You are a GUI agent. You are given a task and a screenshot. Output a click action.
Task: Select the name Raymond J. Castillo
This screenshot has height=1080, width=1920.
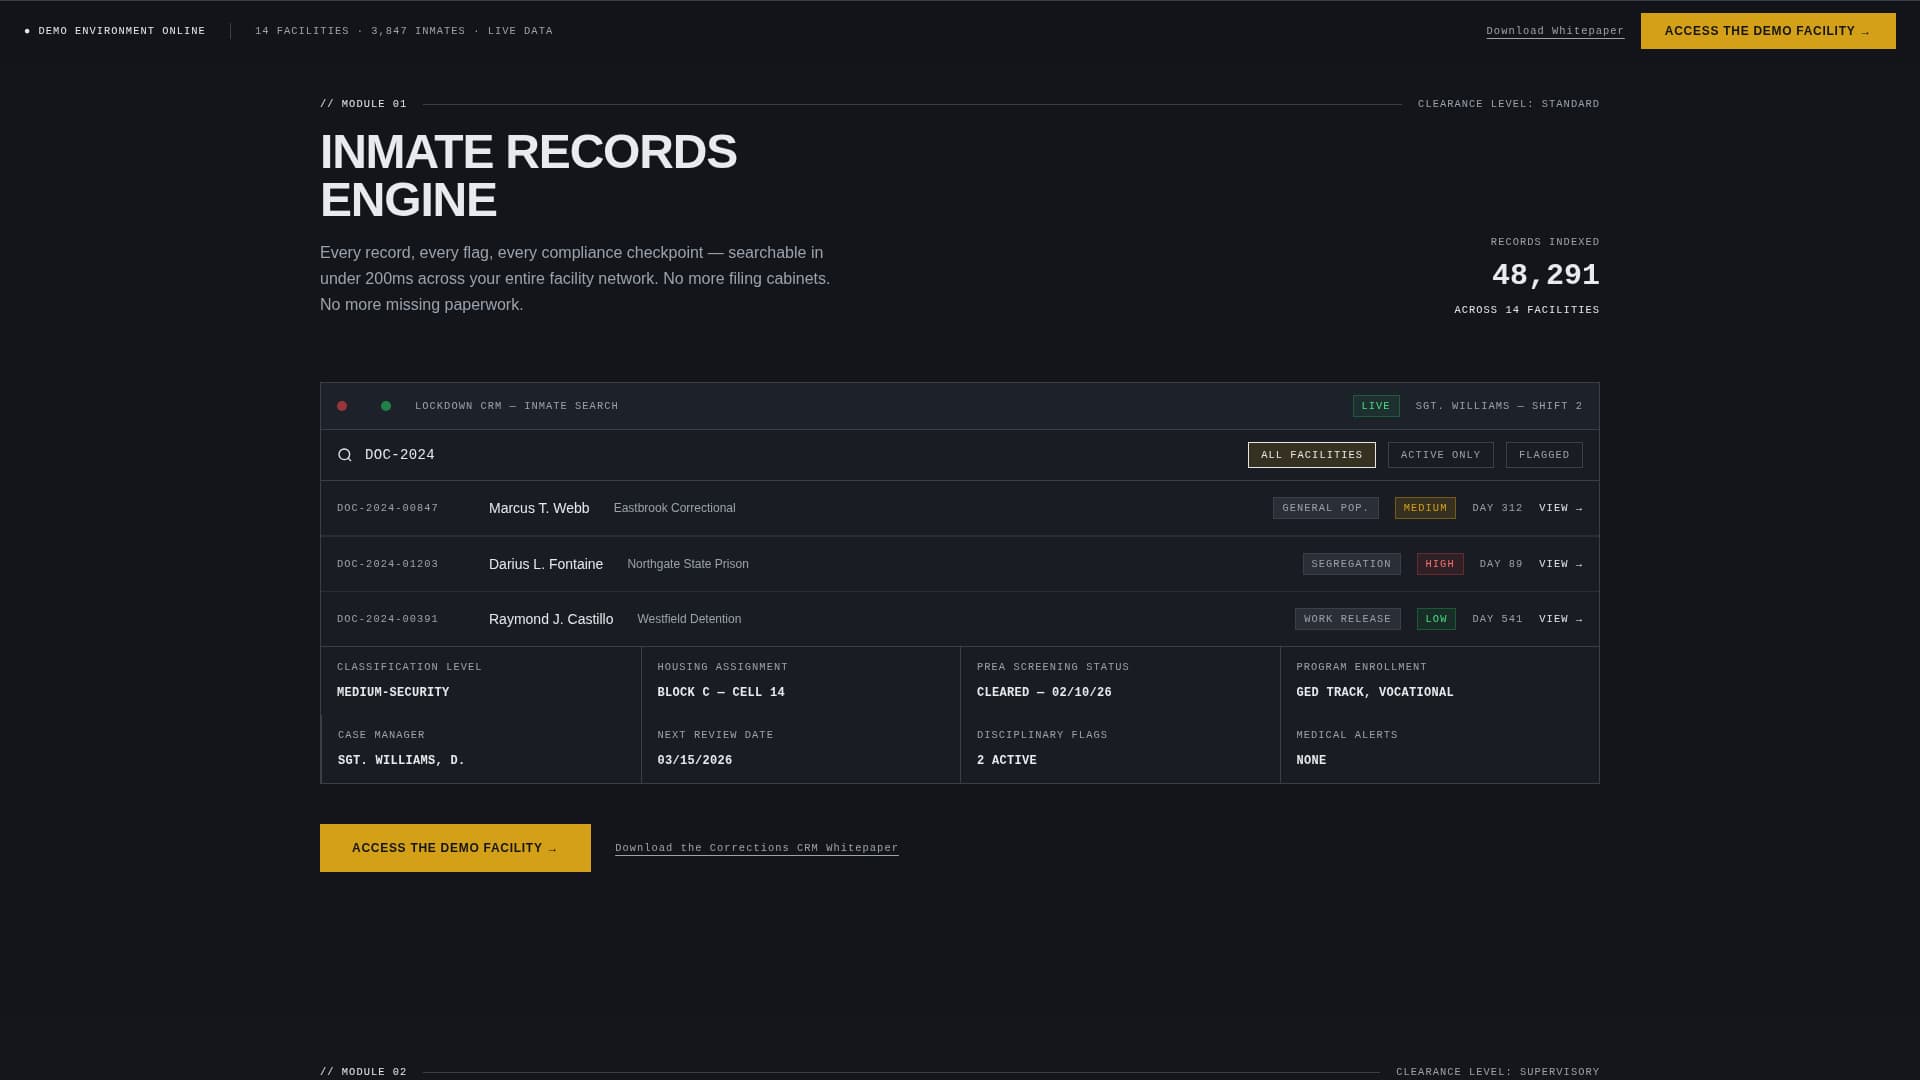[551, 619]
